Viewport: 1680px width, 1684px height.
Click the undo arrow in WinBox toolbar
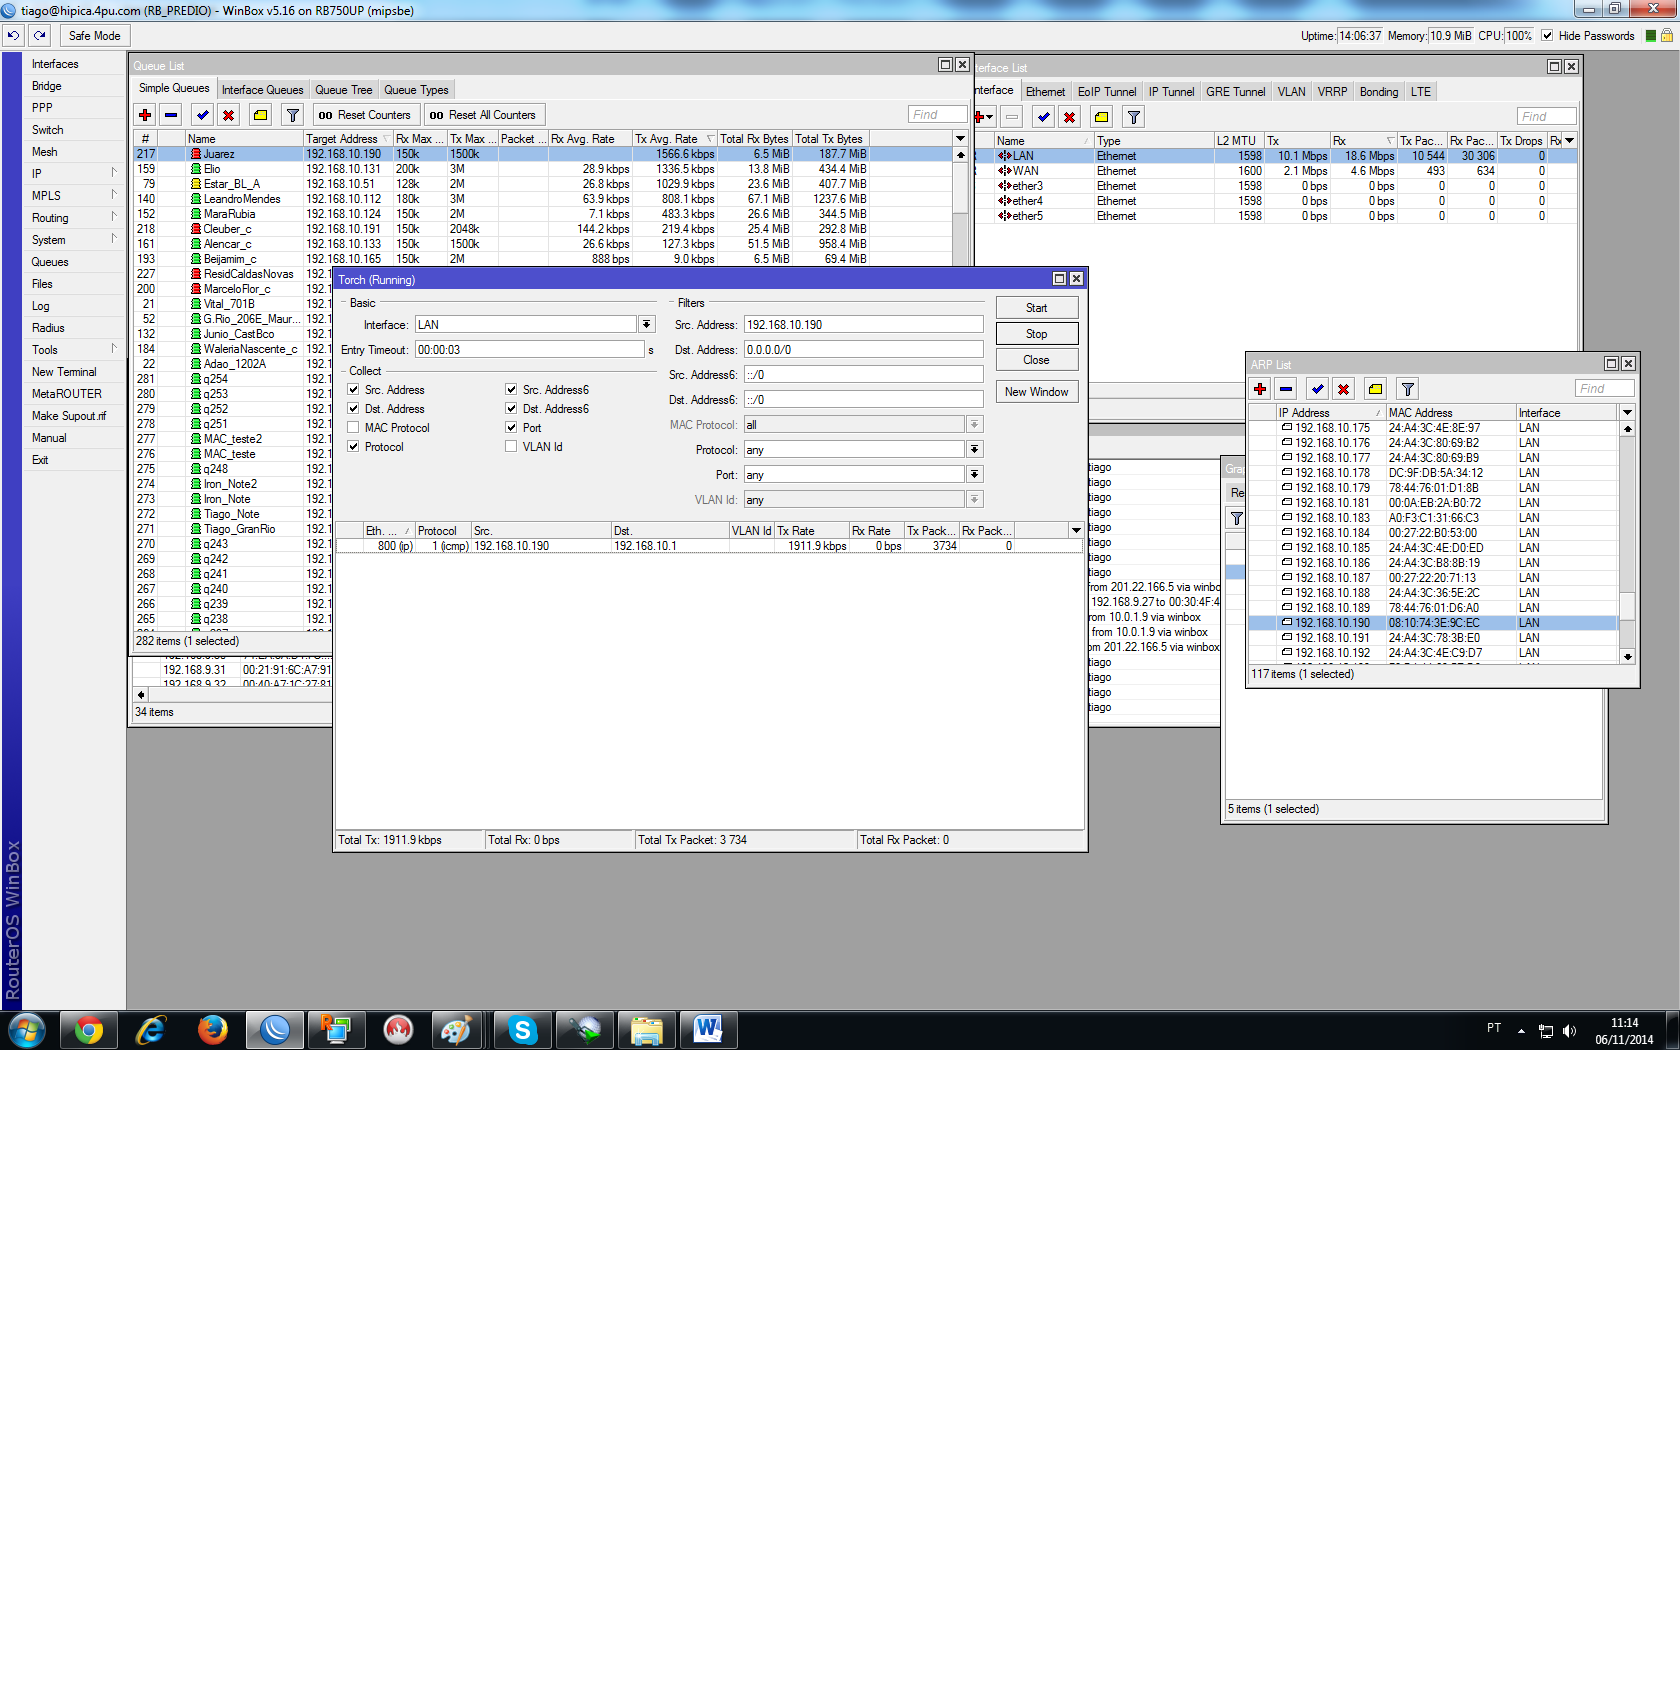point(13,35)
